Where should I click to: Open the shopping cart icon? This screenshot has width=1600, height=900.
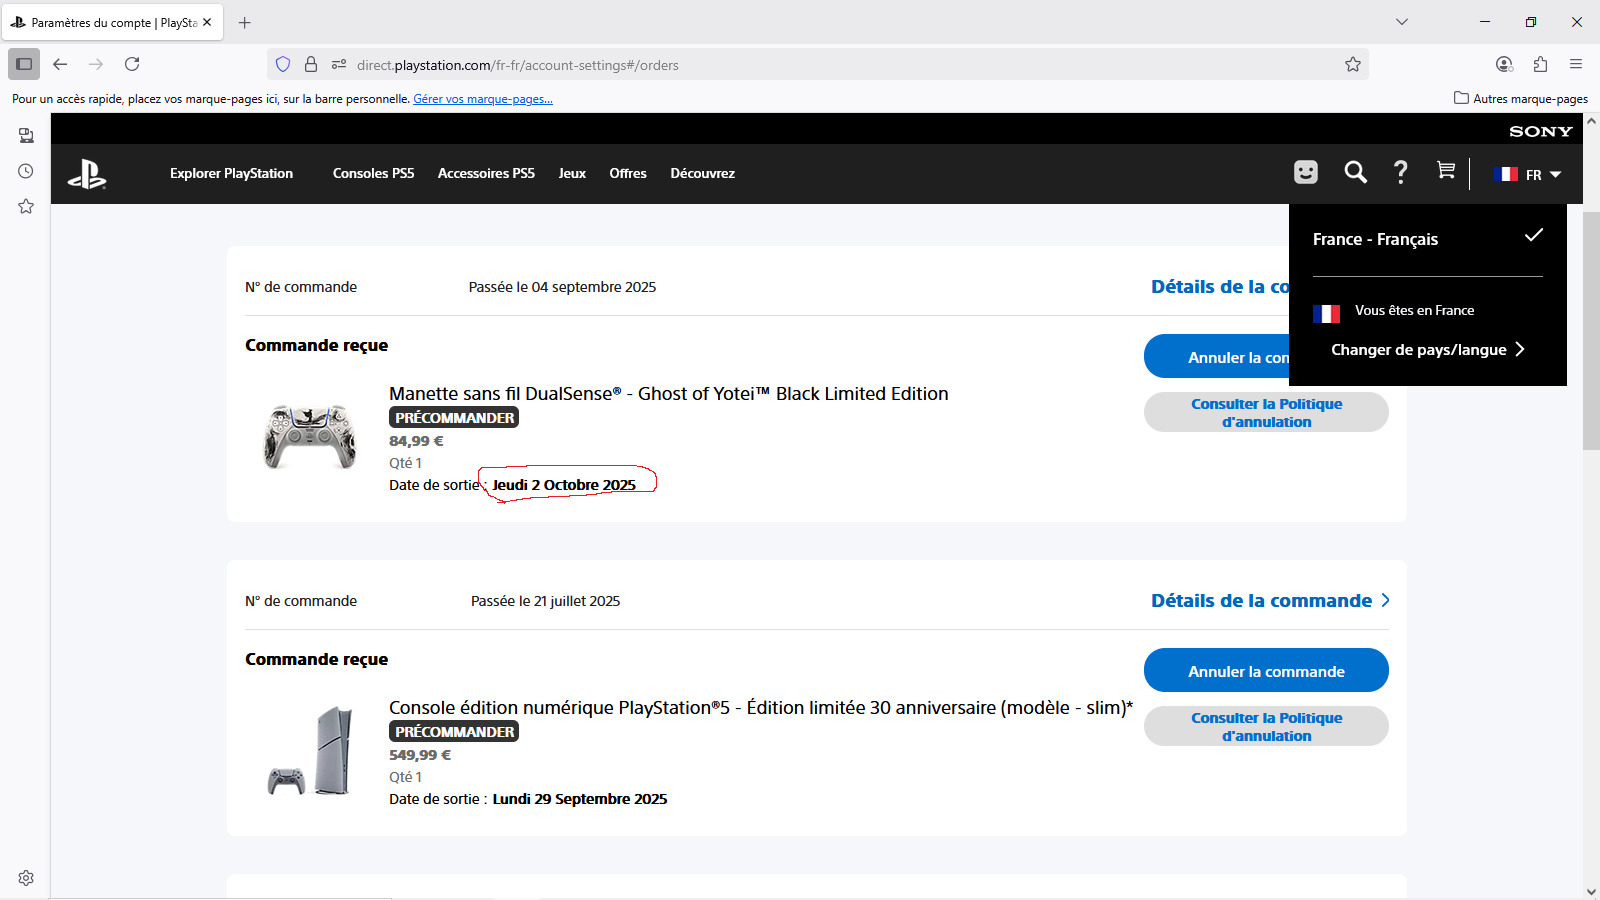click(1445, 171)
